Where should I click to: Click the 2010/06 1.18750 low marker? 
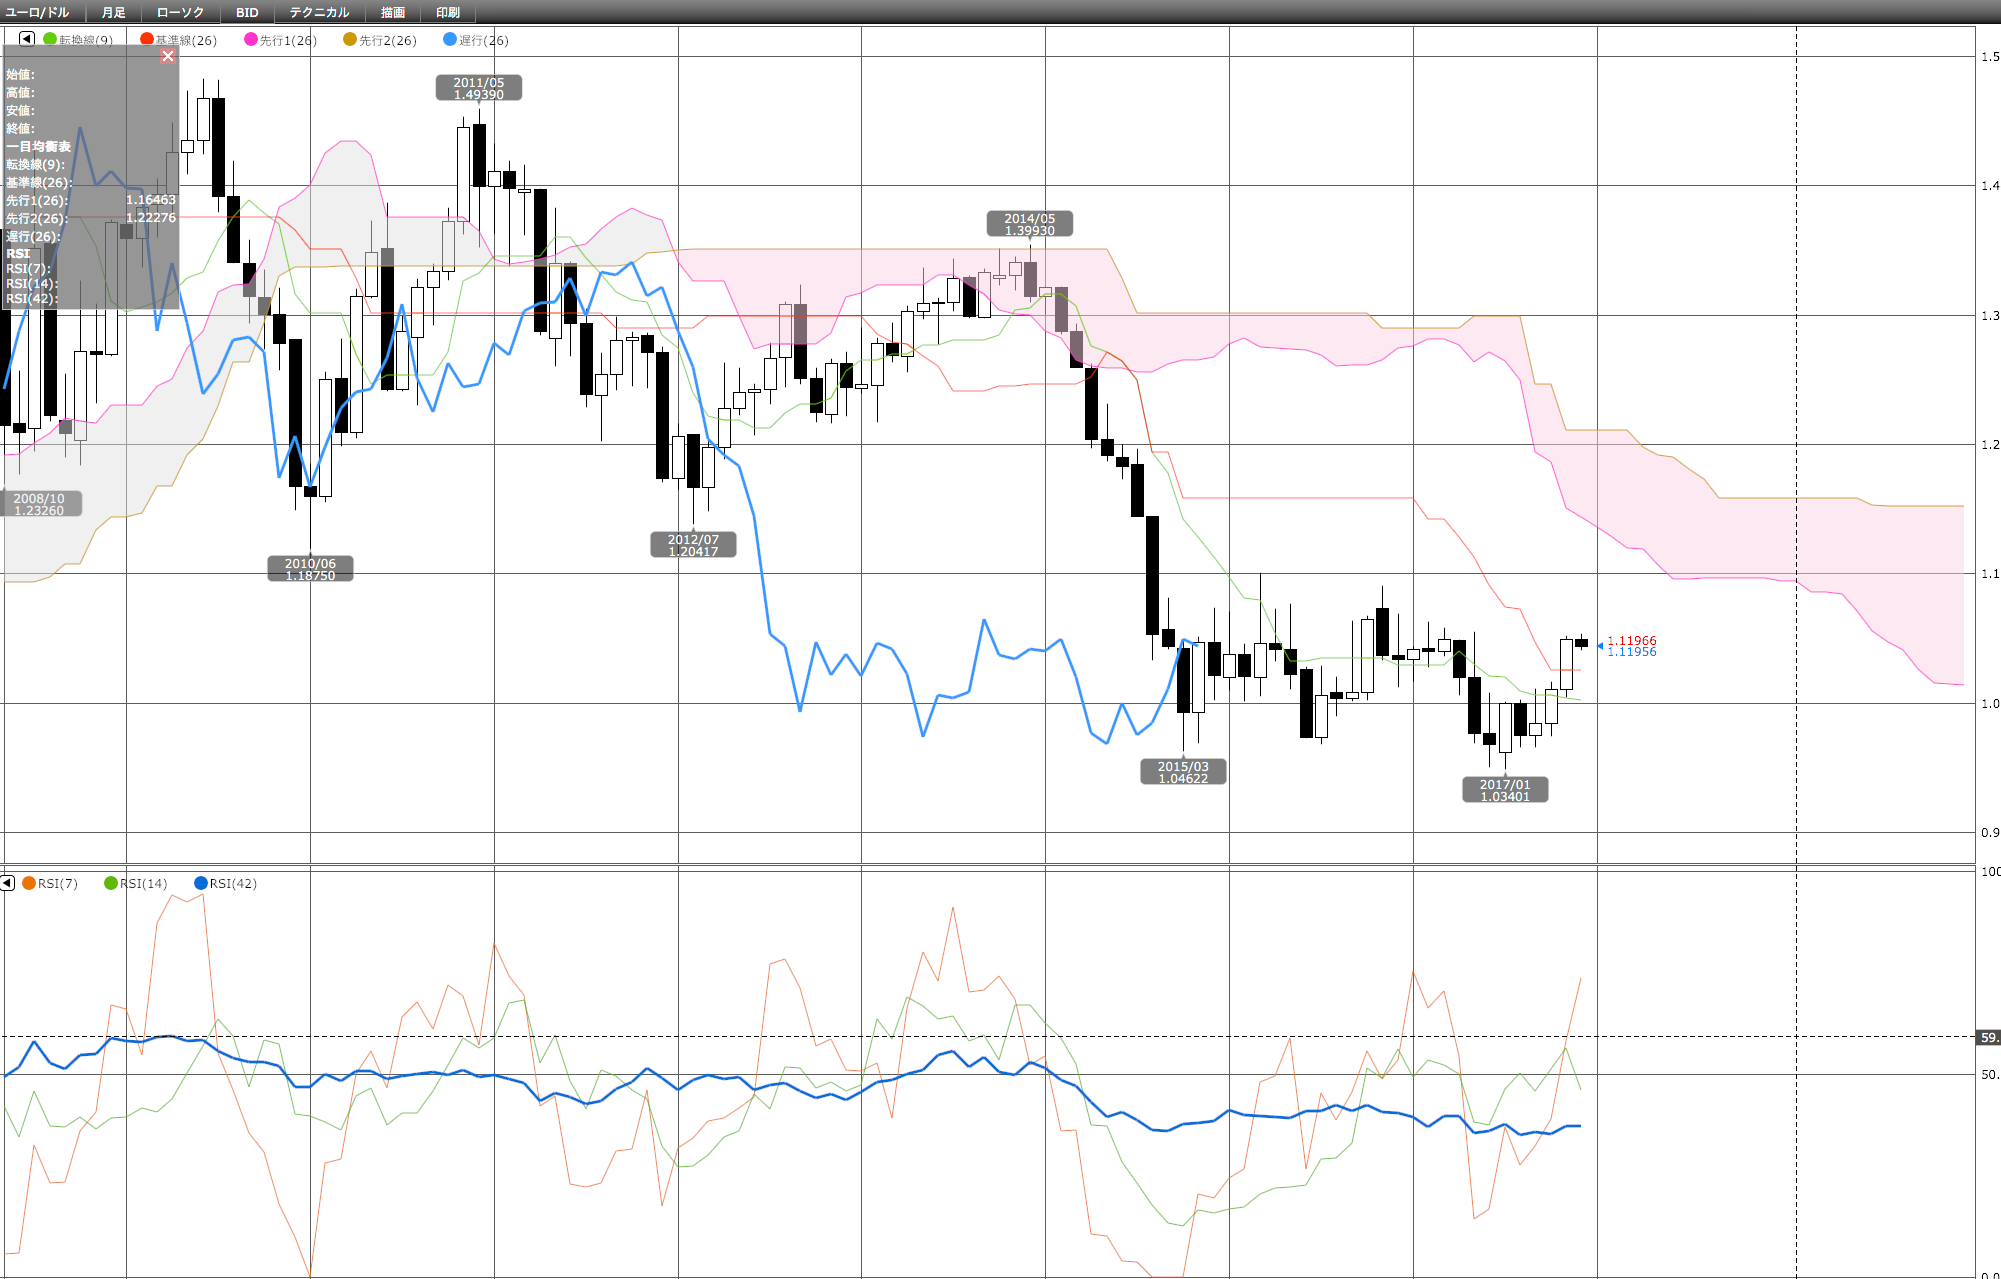point(310,569)
